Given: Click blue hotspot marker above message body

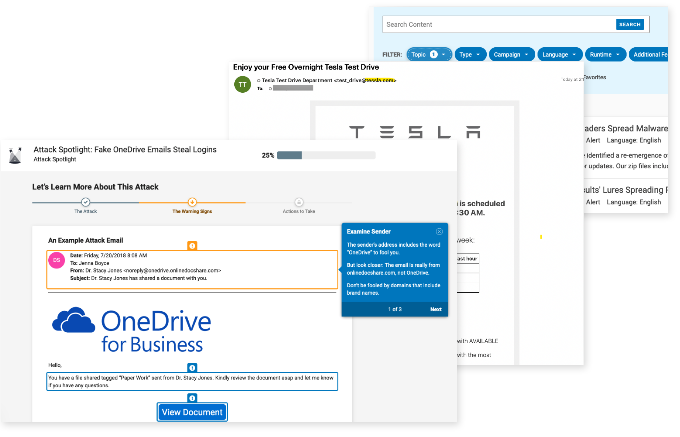Looking at the screenshot, I should pos(192,368).
